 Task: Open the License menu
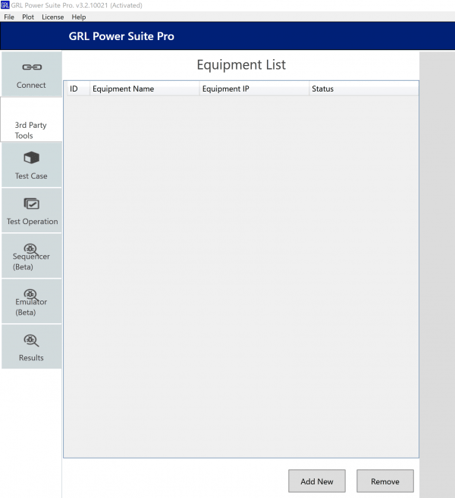pos(53,17)
